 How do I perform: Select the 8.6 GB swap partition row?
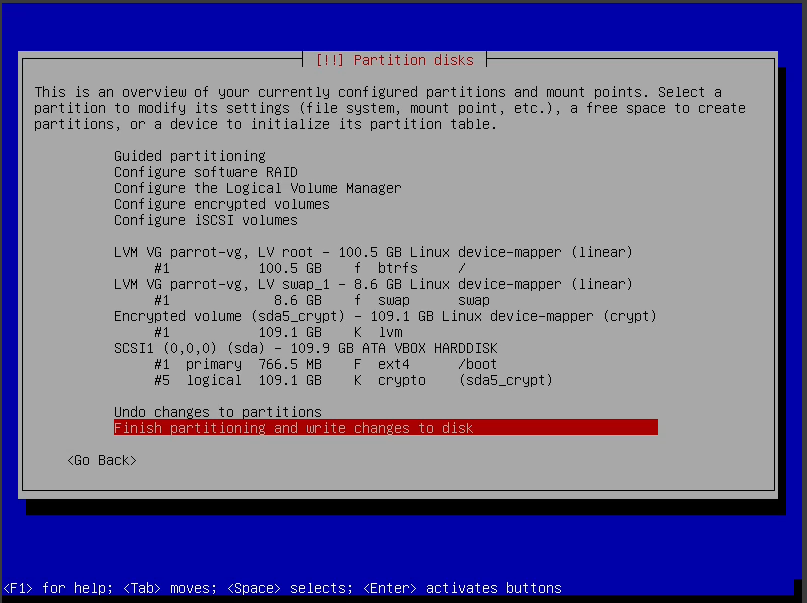click(322, 300)
